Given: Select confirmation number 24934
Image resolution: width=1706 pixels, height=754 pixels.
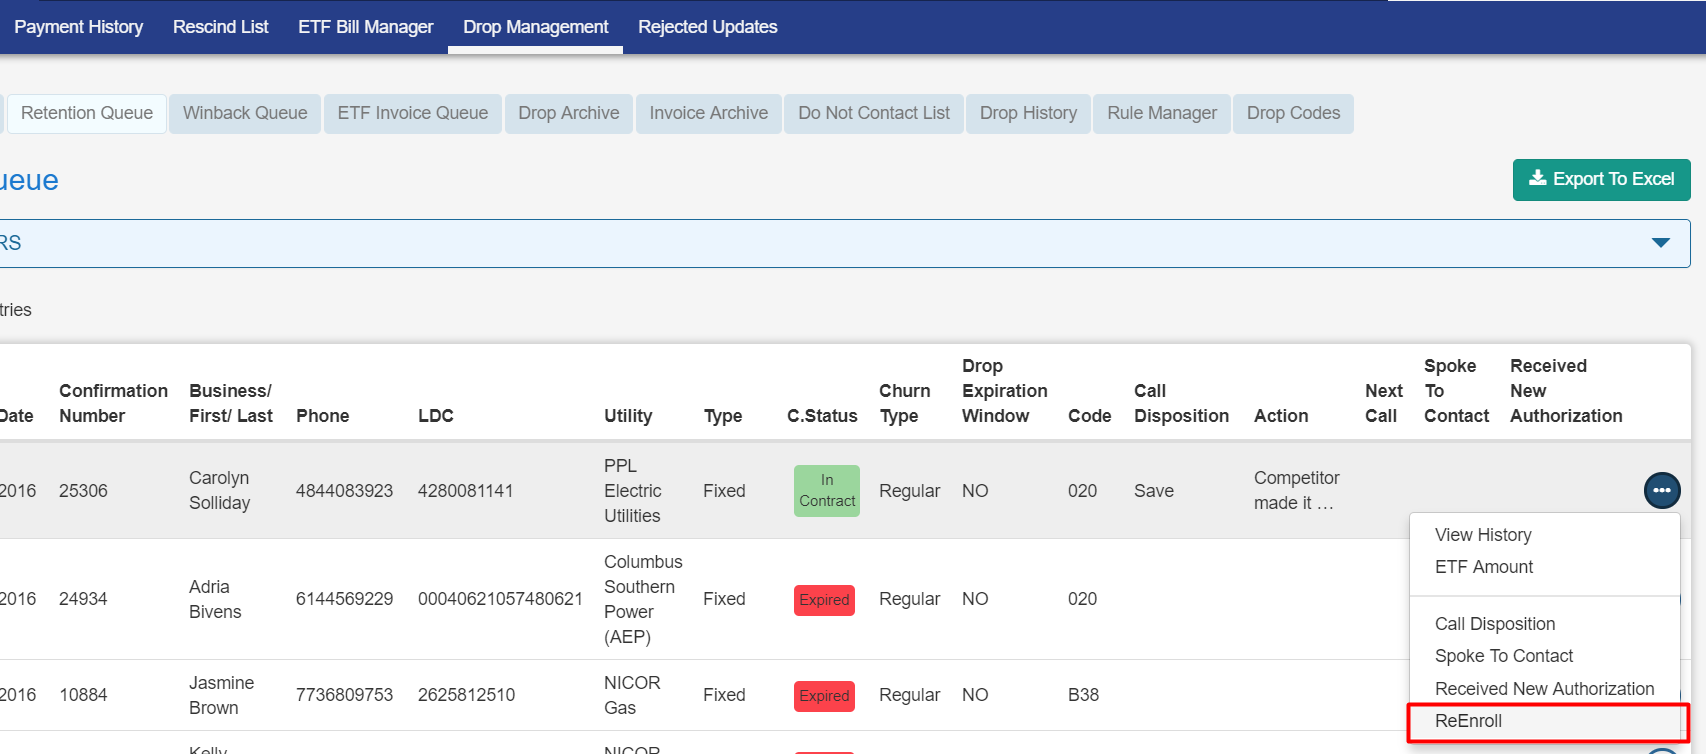Looking at the screenshot, I should [x=83, y=599].
